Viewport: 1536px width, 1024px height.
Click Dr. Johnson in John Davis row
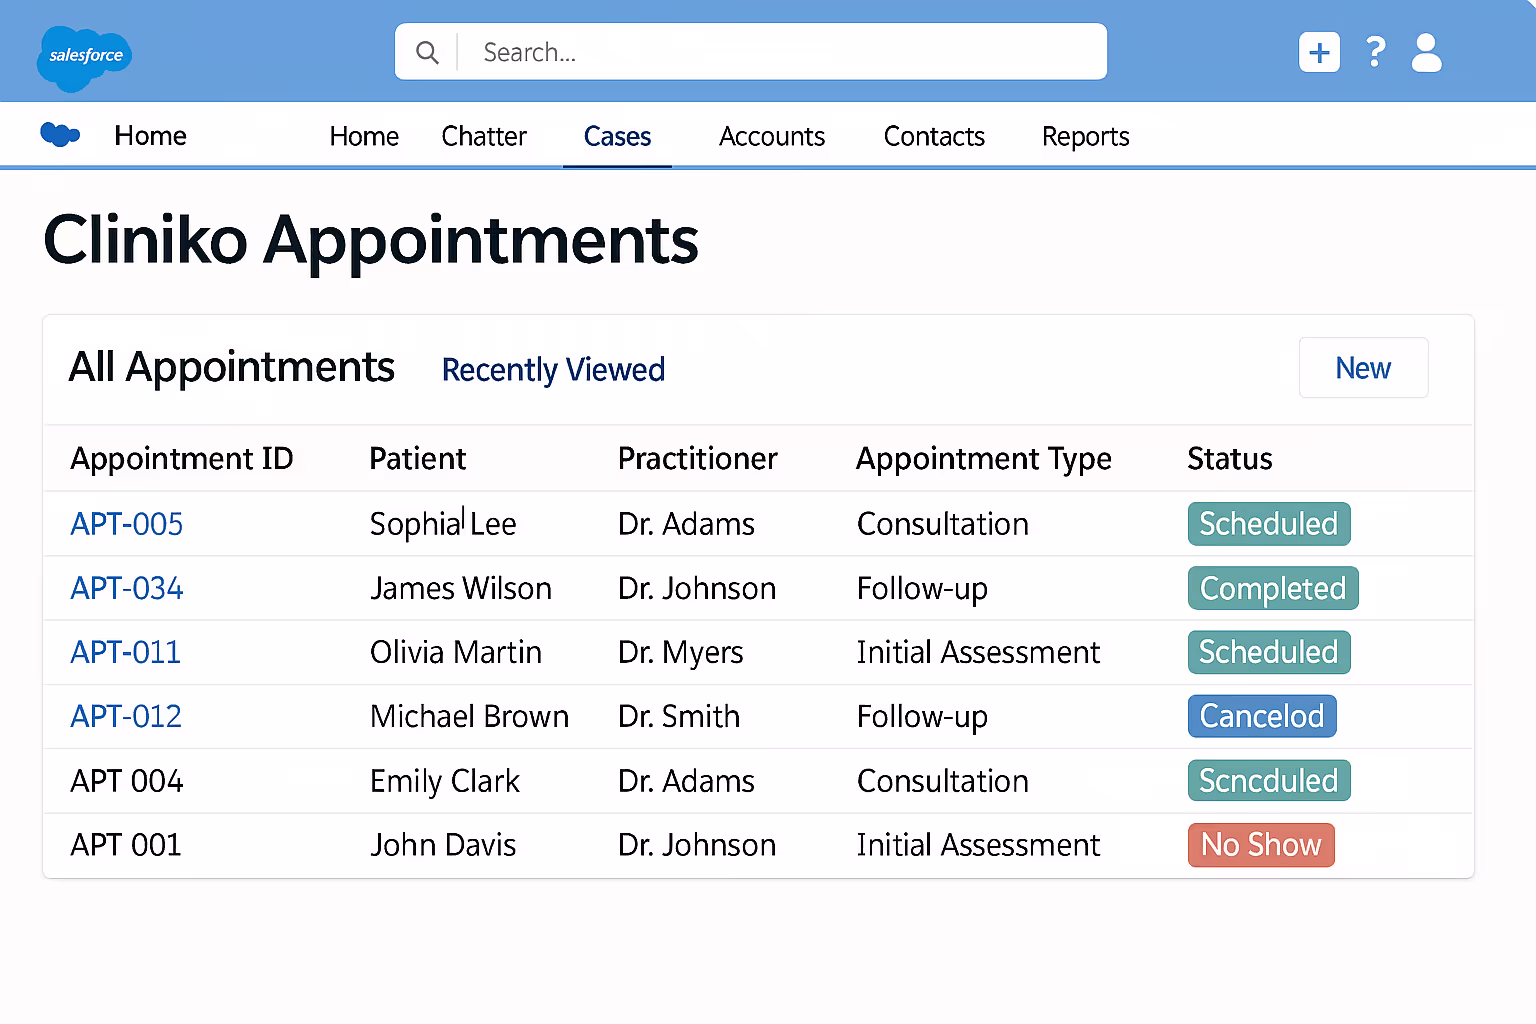[x=697, y=845]
